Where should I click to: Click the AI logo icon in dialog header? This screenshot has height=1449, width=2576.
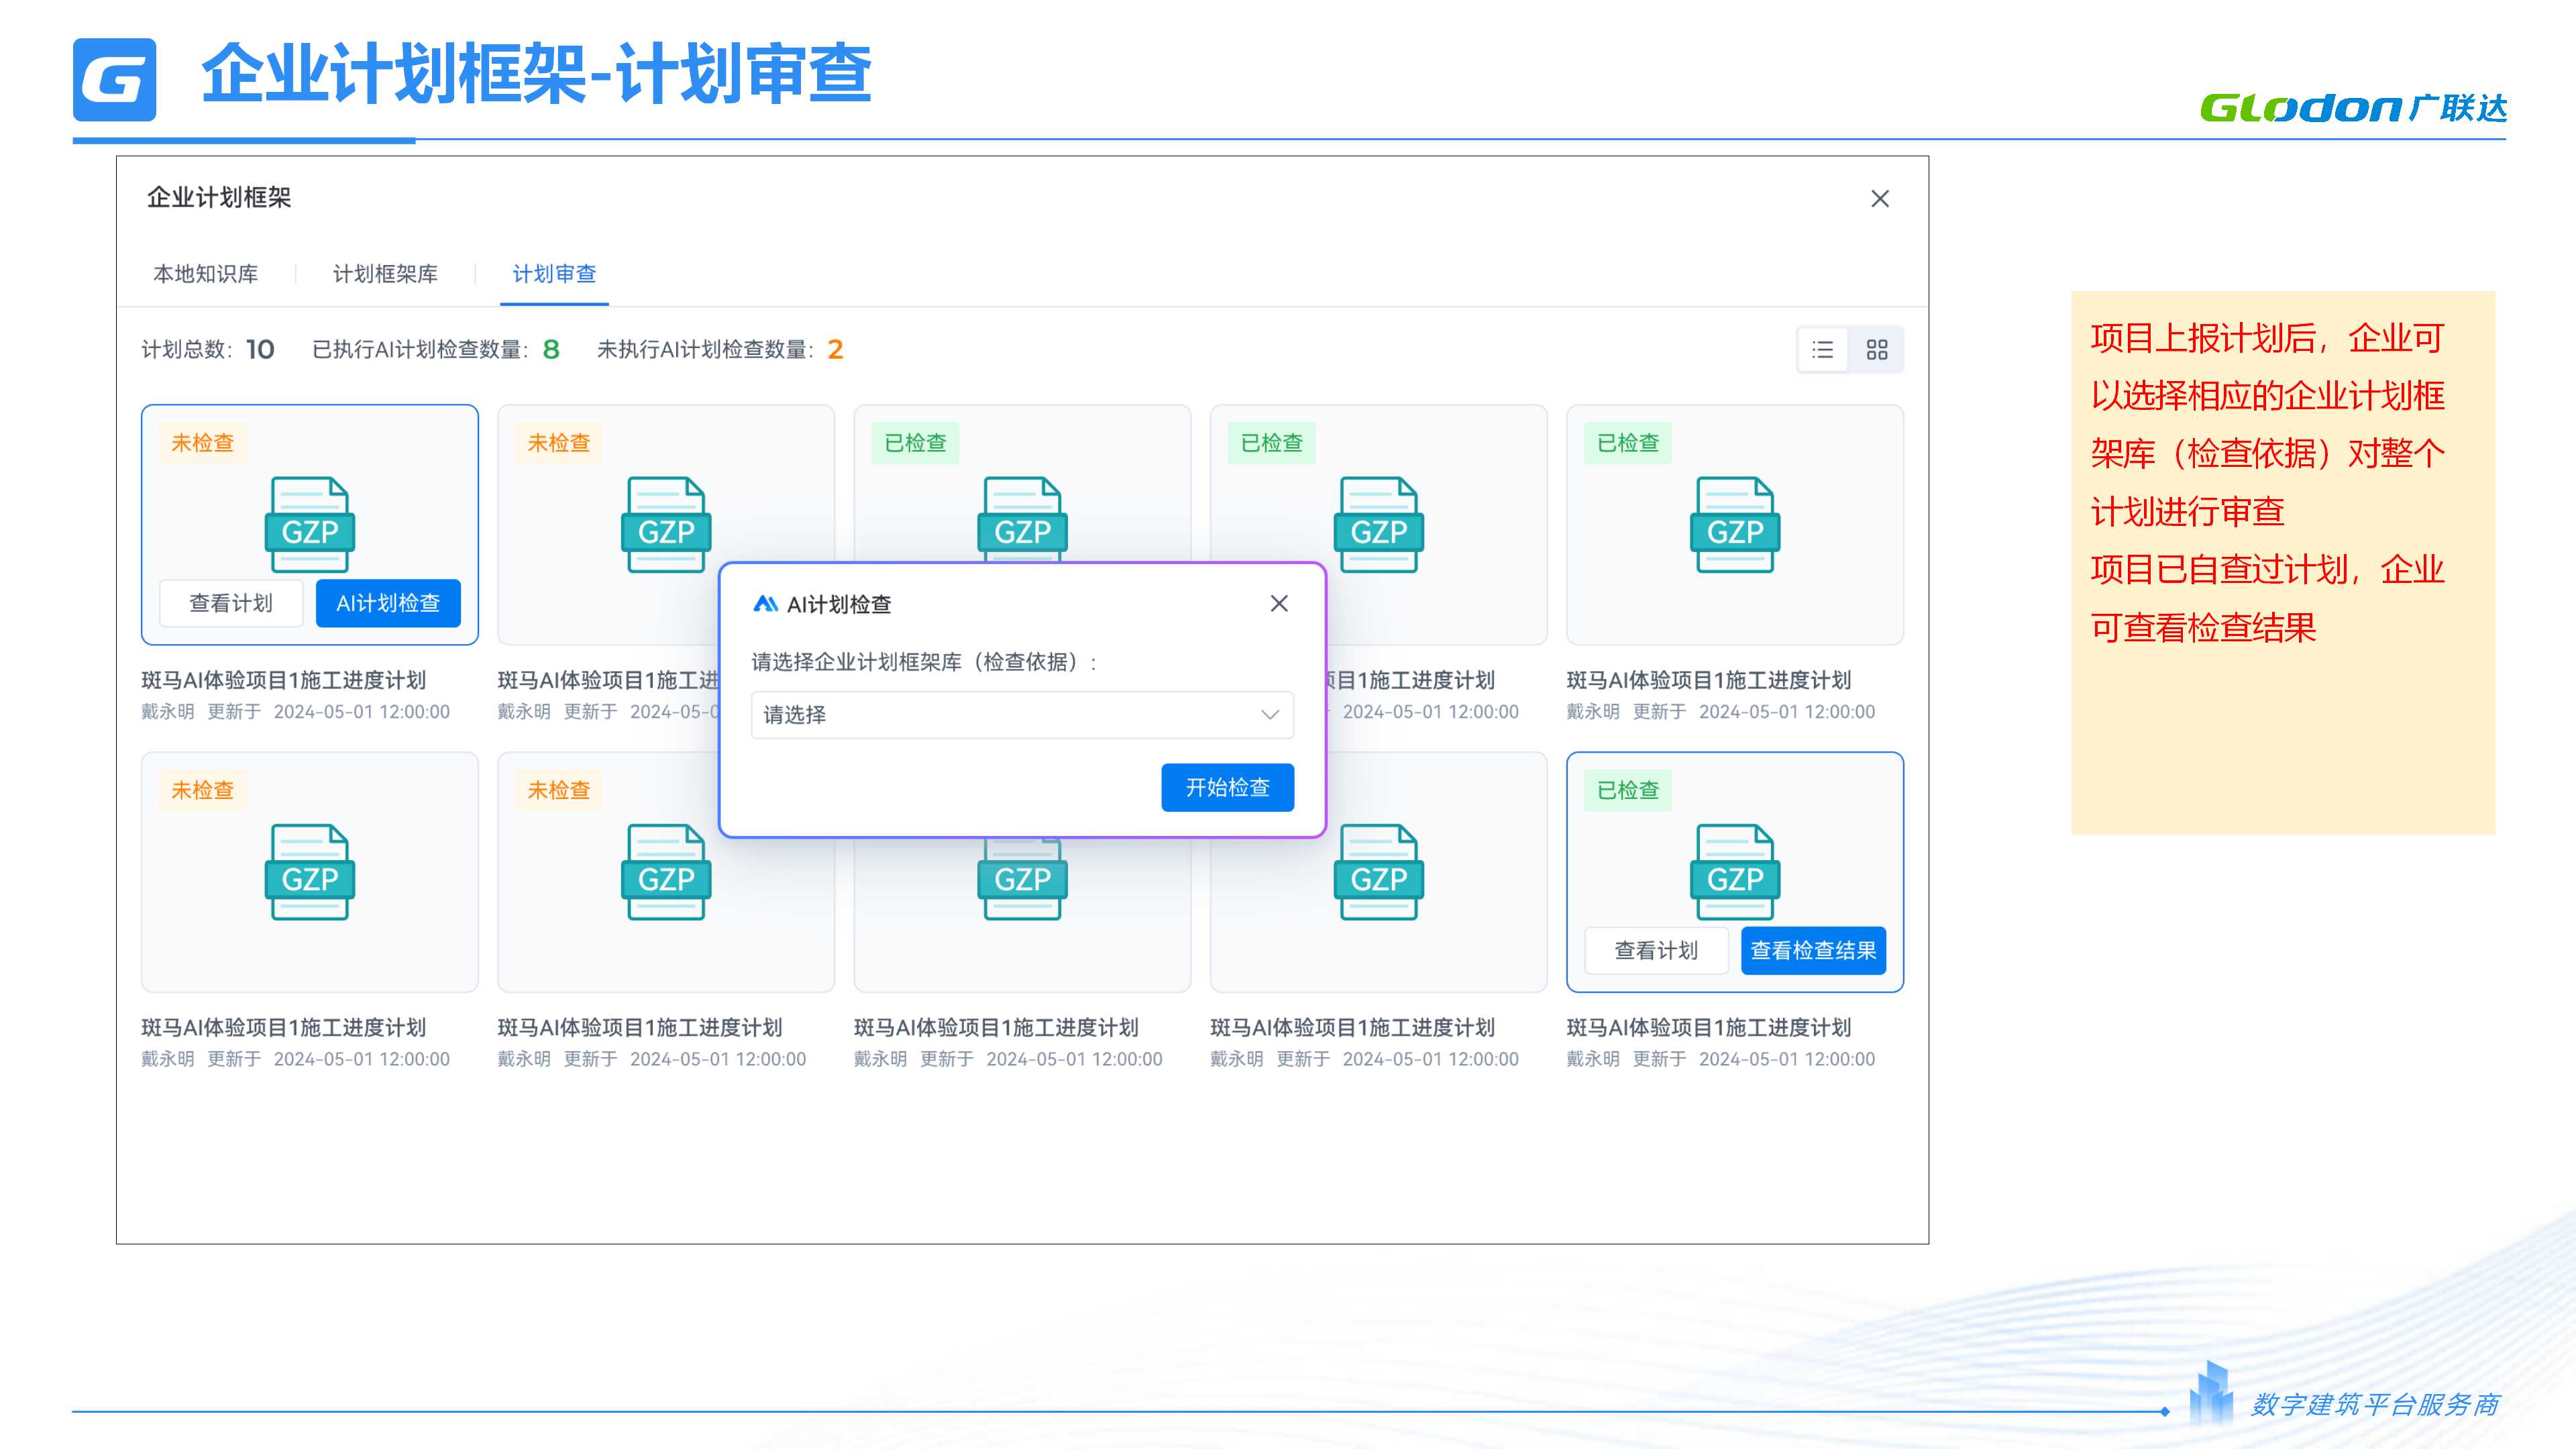(x=765, y=603)
